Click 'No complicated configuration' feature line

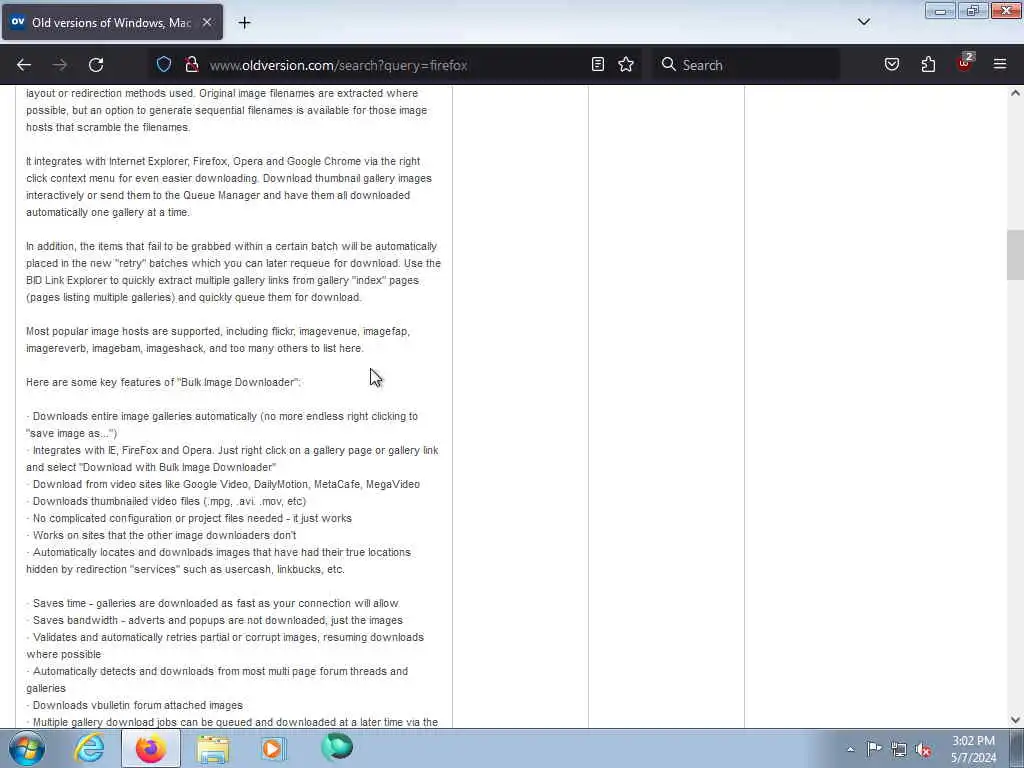(x=189, y=518)
